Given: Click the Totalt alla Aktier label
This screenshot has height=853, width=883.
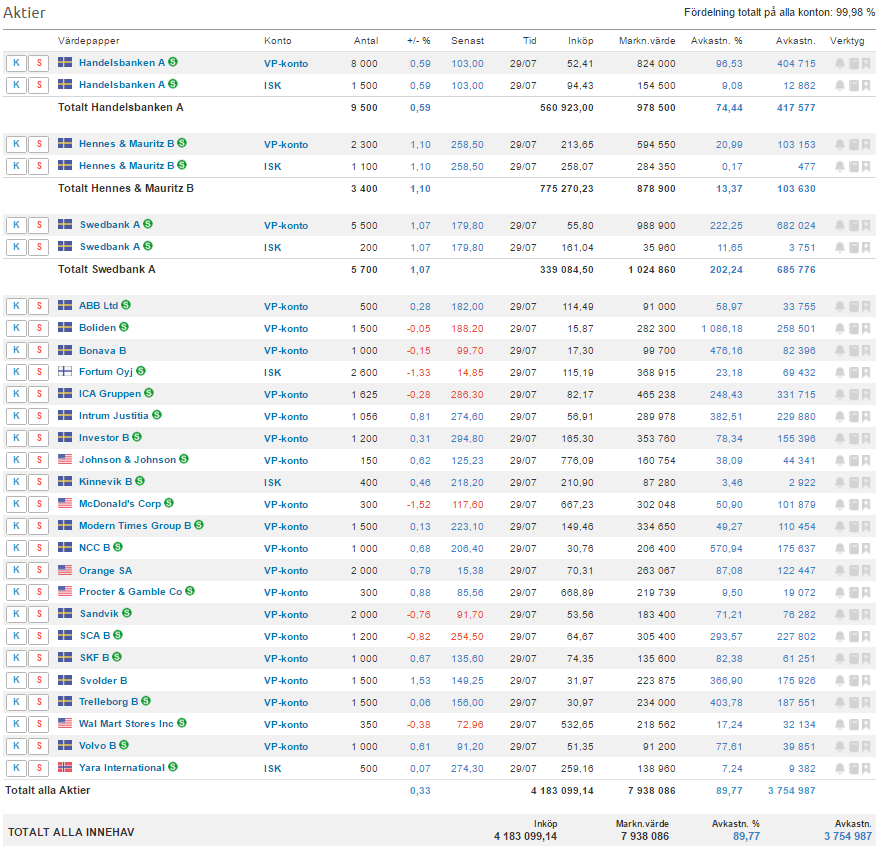Looking at the screenshot, I should tap(48, 790).
